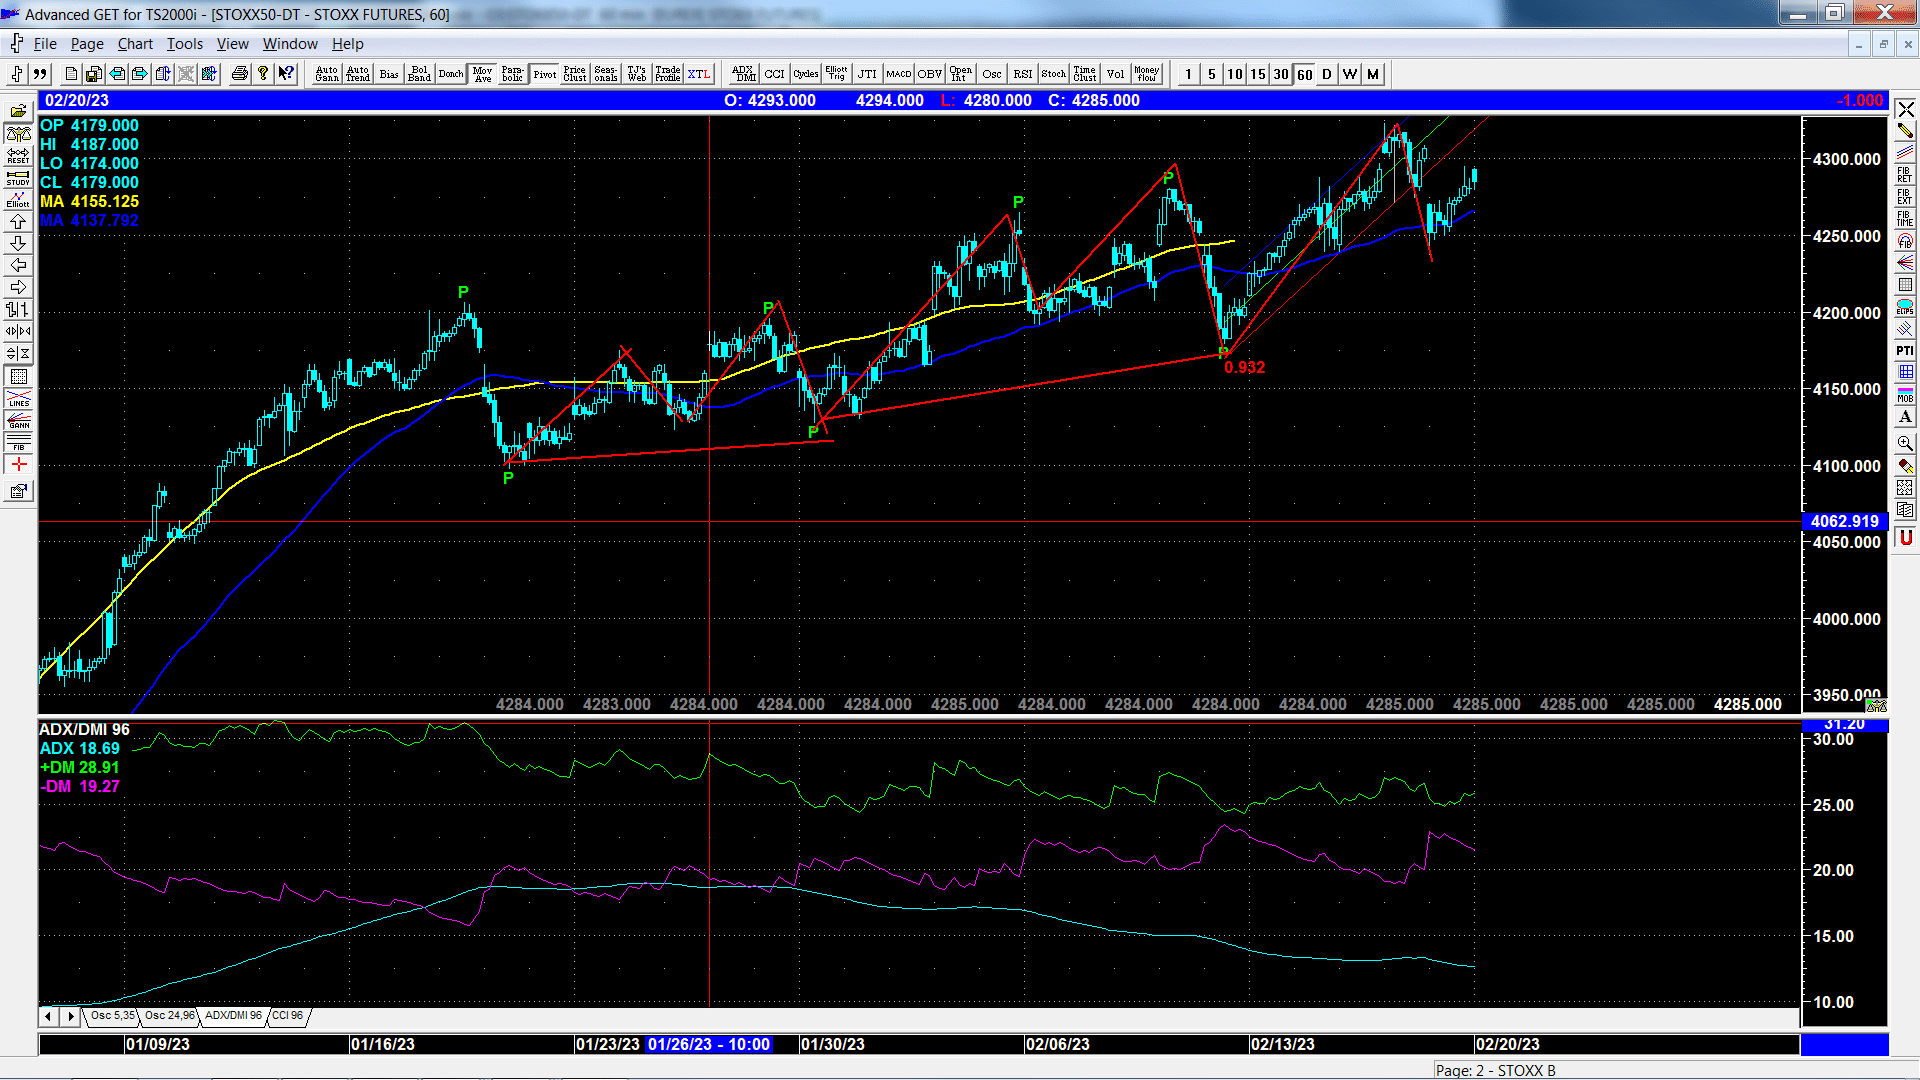Toggle the Pivot study button
Image resolution: width=1920 pixels, height=1080 pixels.
click(545, 74)
